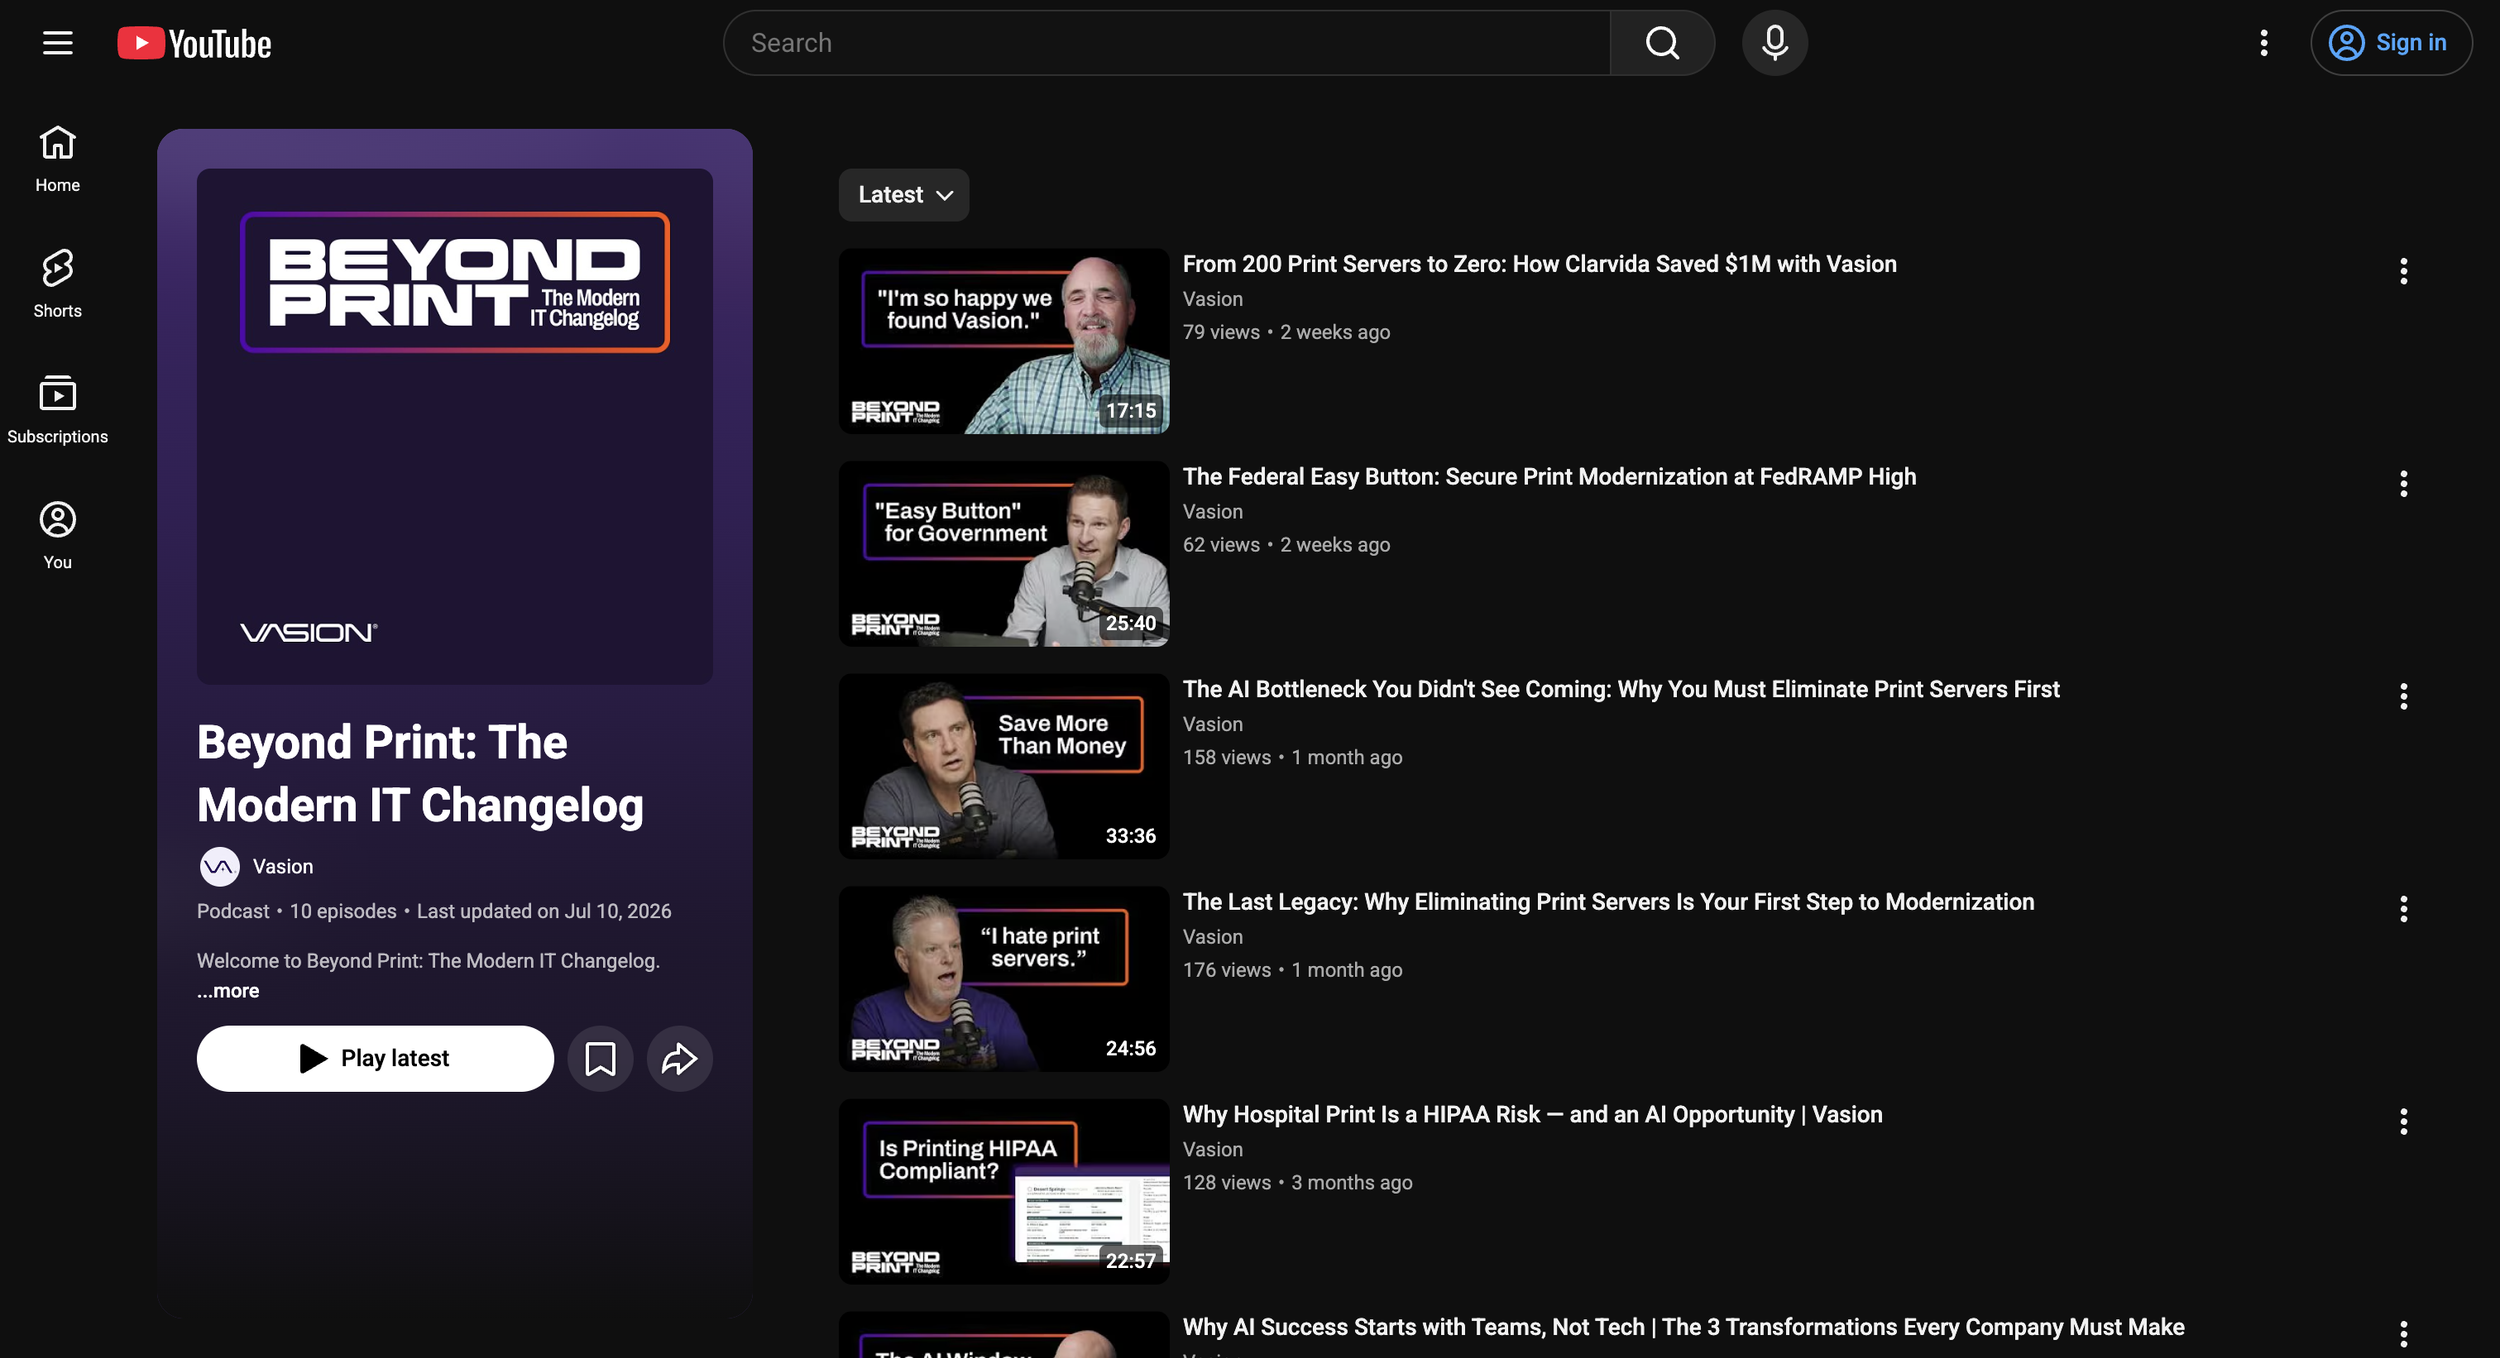Open options for the Hospital Print HIPAA video

(x=2404, y=1122)
